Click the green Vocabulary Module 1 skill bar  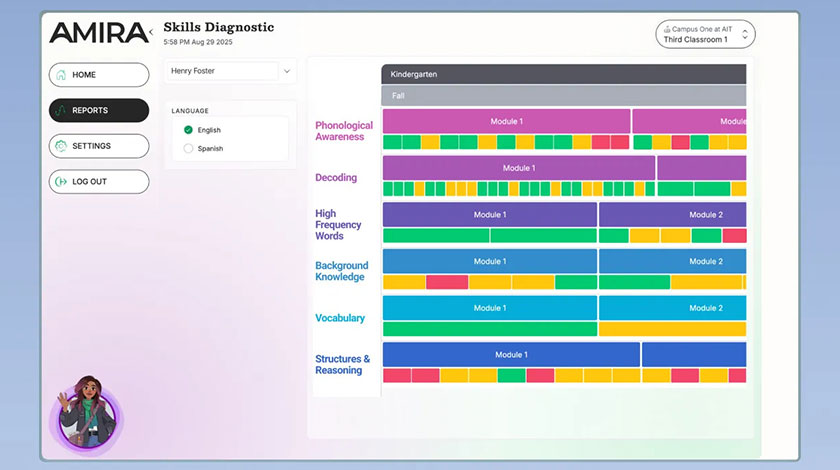coord(490,329)
